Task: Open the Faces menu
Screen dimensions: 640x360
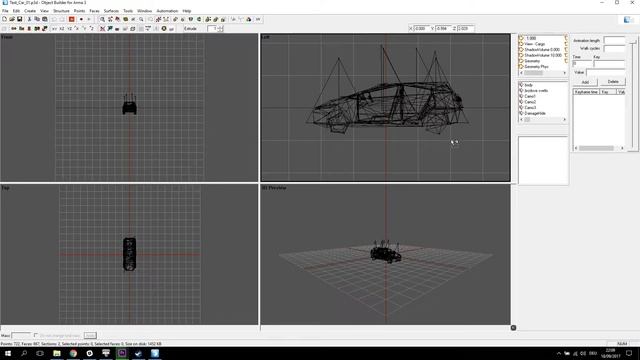Action: click(x=94, y=11)
